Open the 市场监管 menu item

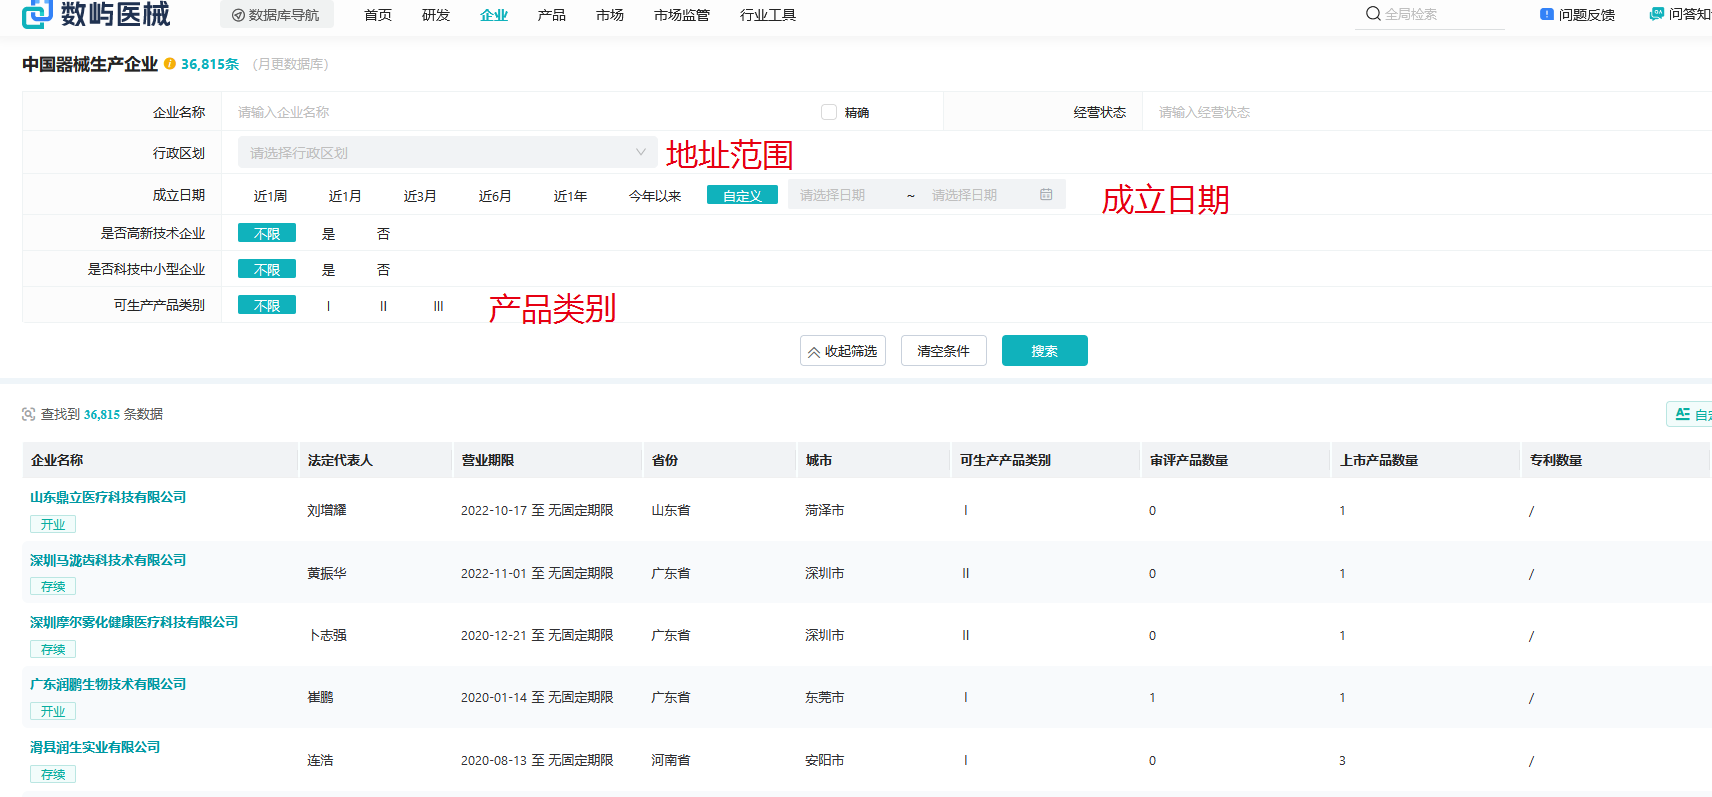pyautogui.click(x=681, y=15)
